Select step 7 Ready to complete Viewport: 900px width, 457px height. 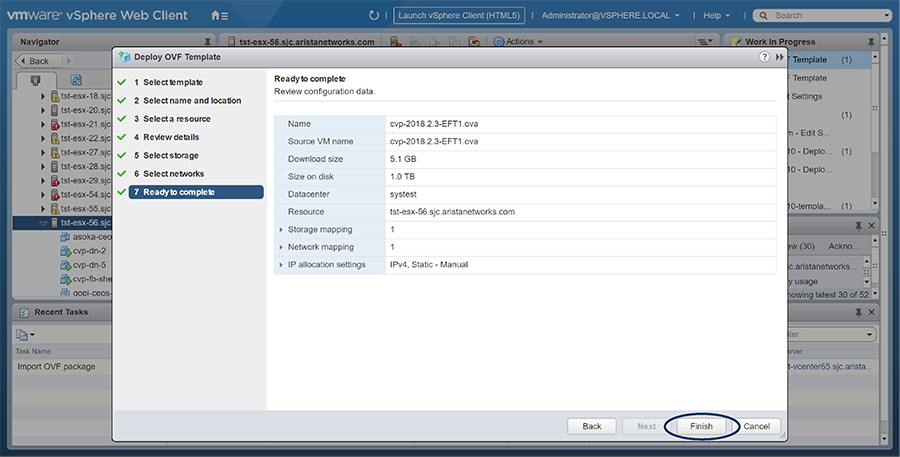[x=196, y=192]
